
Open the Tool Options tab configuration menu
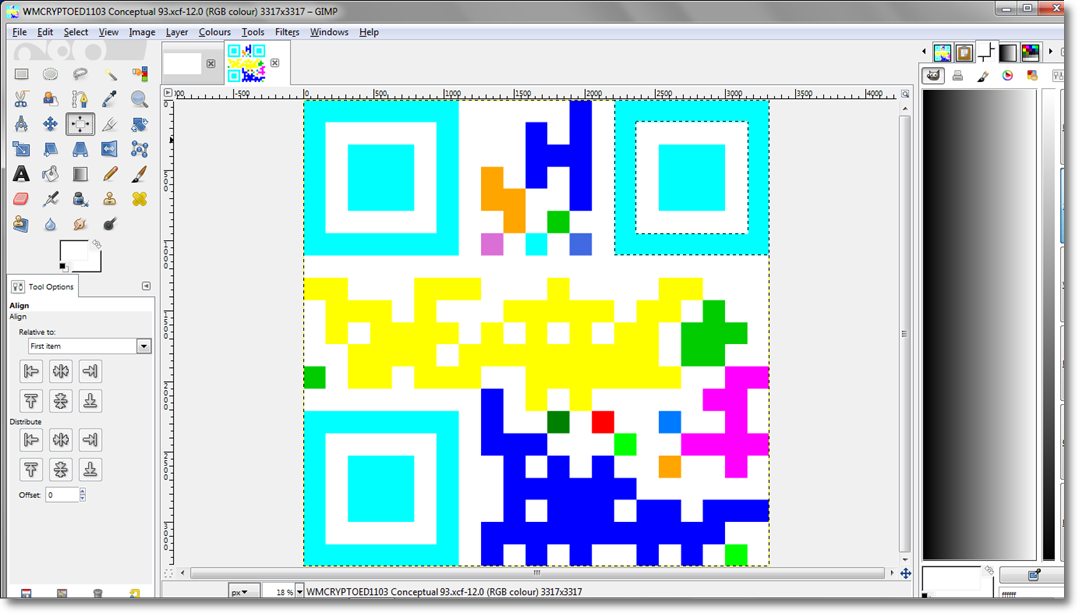[146, 286]
